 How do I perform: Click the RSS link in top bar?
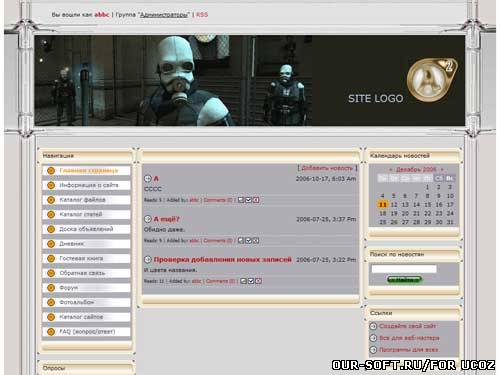(202, 15)
